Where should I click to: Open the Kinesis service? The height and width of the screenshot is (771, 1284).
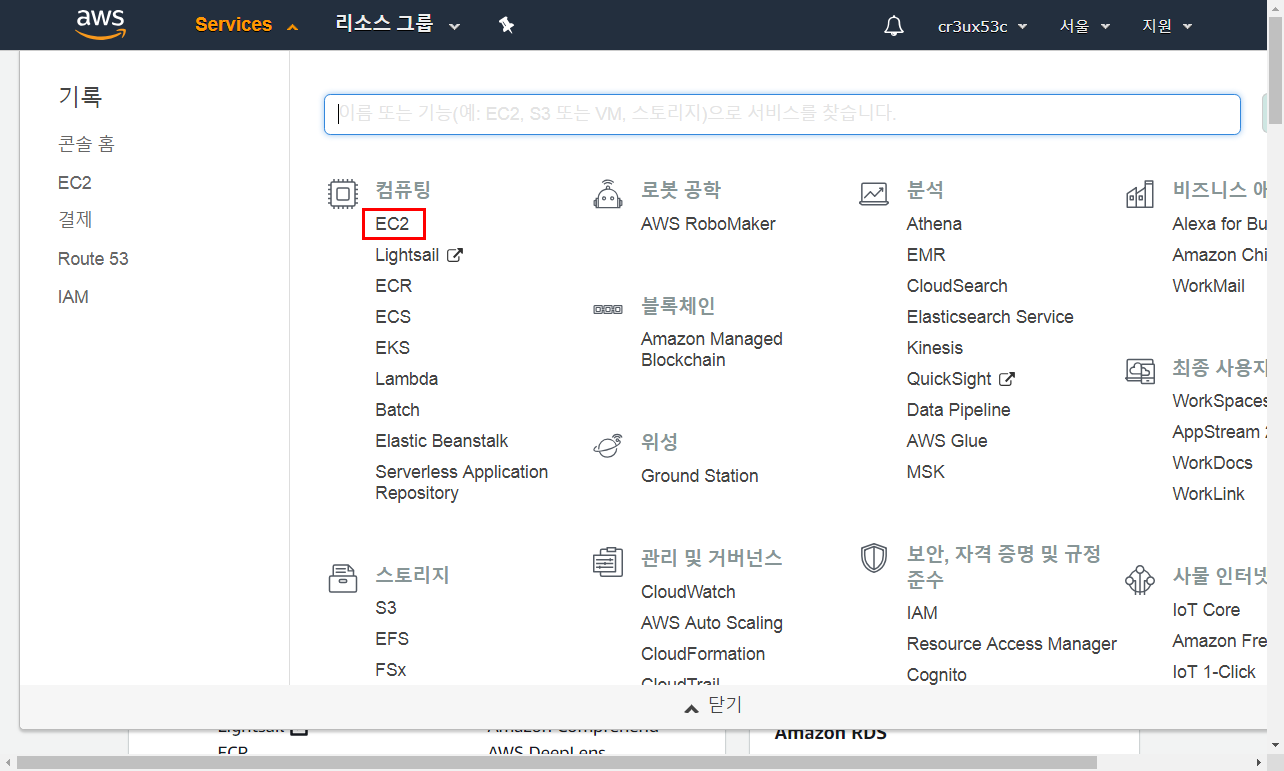[x=935, y=348]
